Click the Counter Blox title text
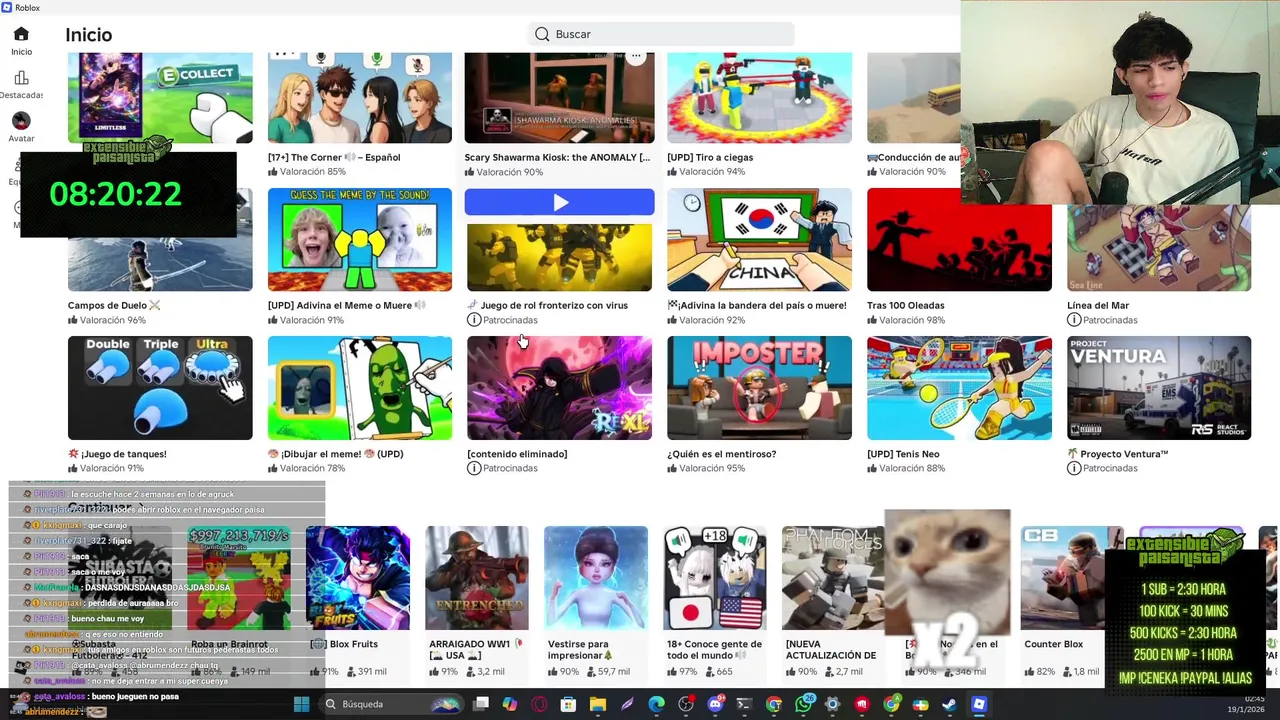1280x720 pixels. tap(1053, 644)
